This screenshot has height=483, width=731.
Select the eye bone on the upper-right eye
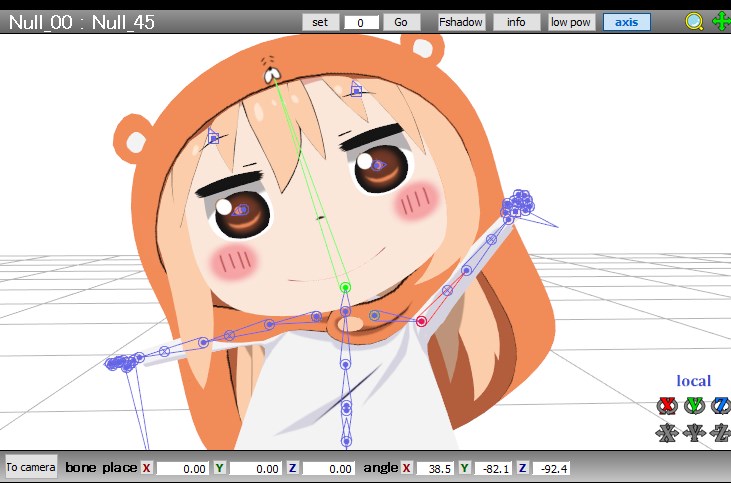378,165
